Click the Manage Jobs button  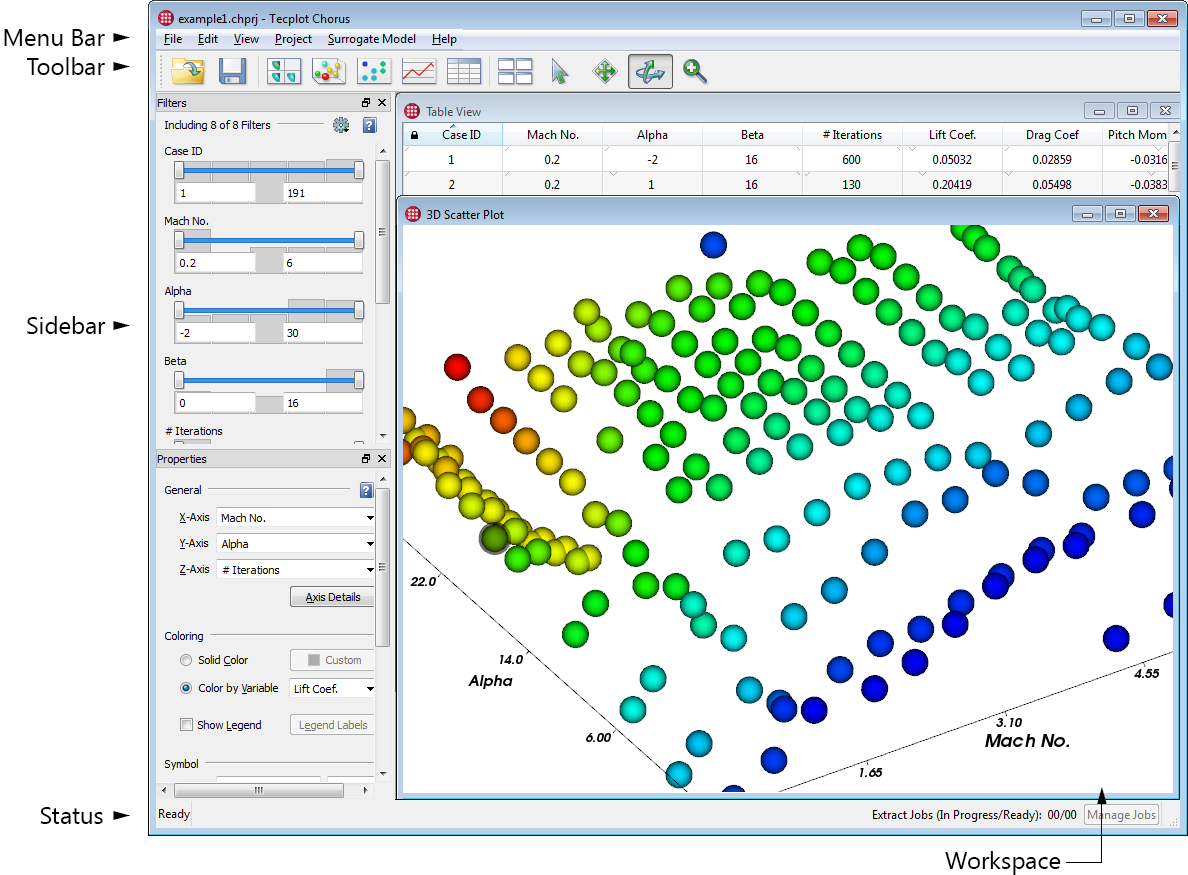[x=1121, y=815]
